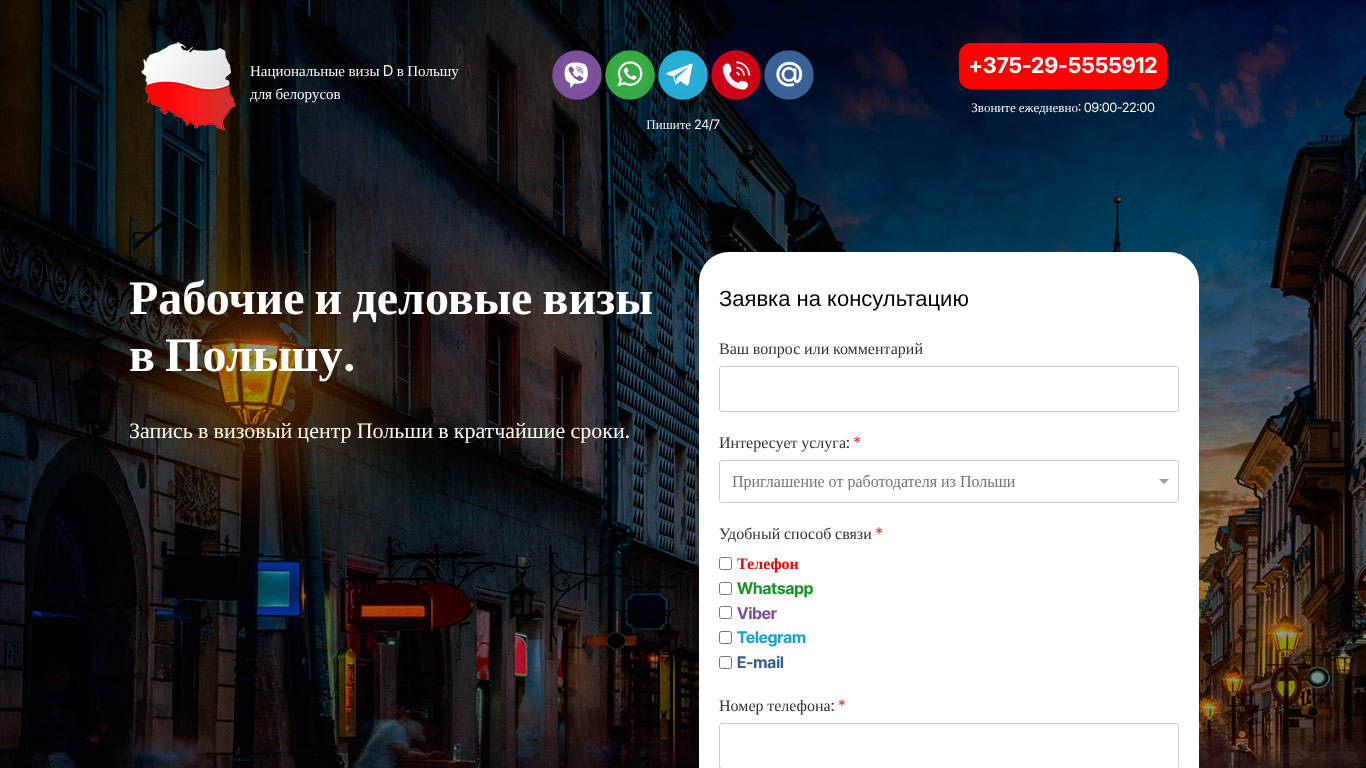Tick the E-mail checkbox
The image size is (1366, 768).
[726, 662]
